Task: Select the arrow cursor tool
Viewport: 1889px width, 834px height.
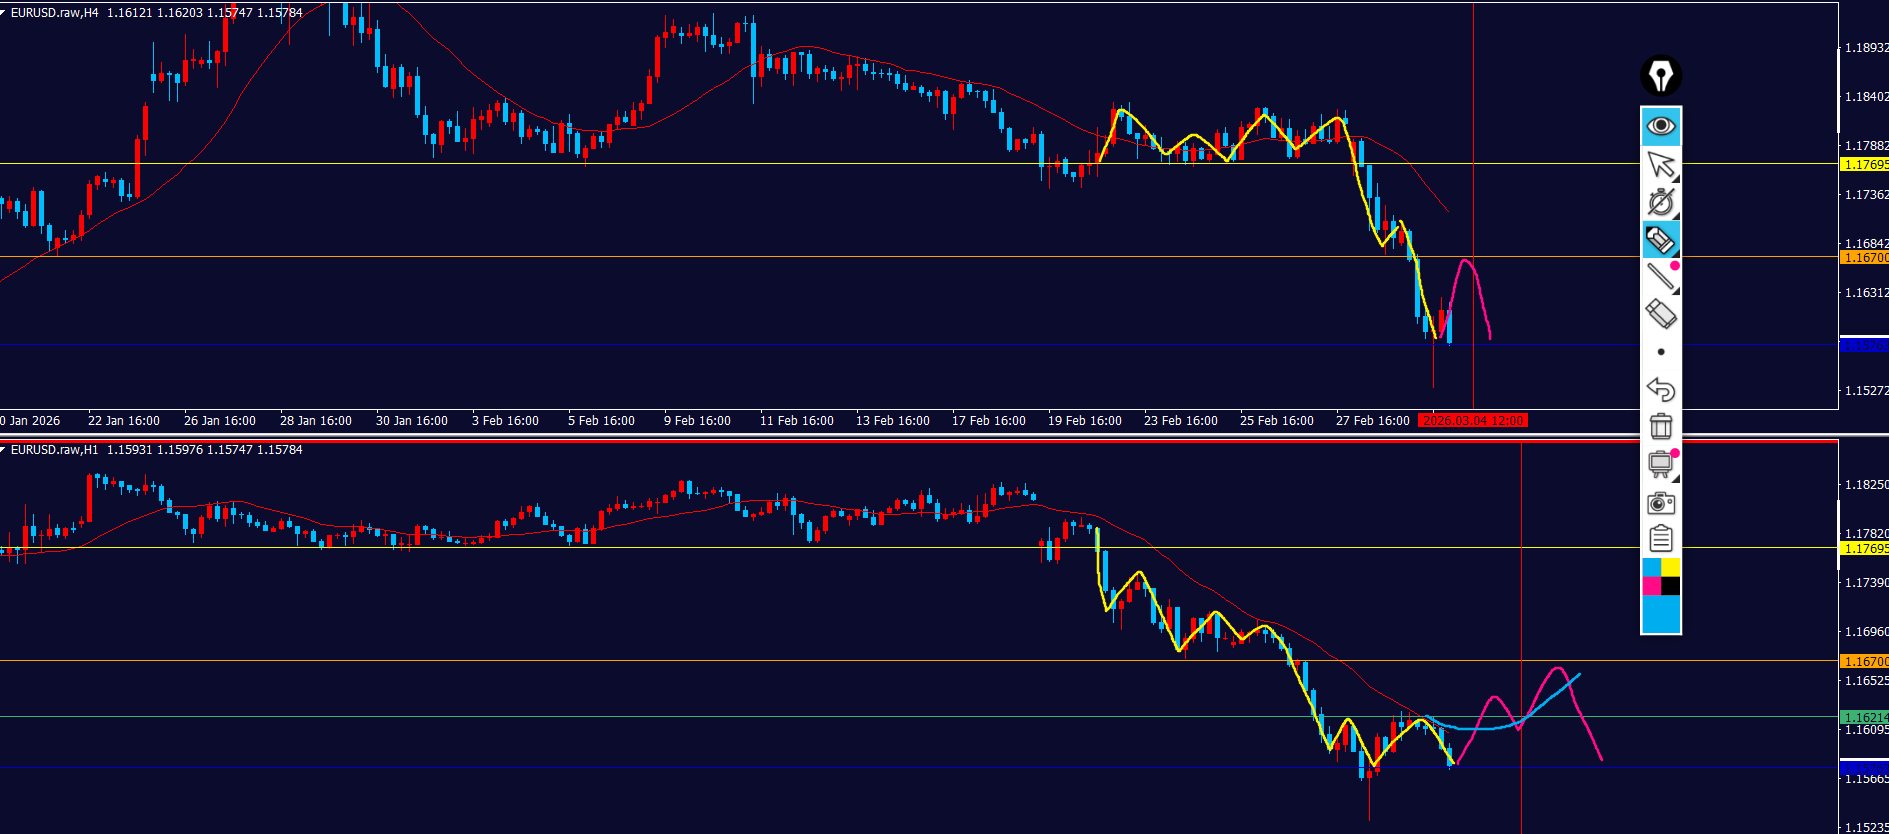Action: (1661, 164)
